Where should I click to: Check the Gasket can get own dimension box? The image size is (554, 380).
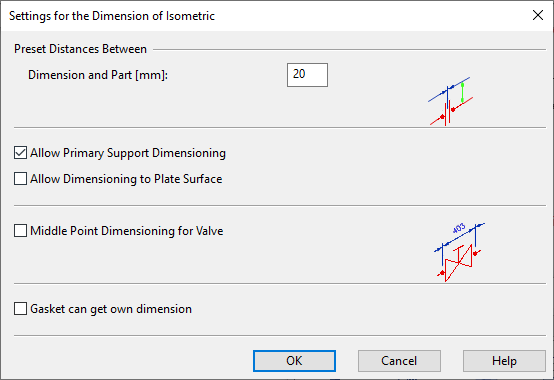[20, 309]
